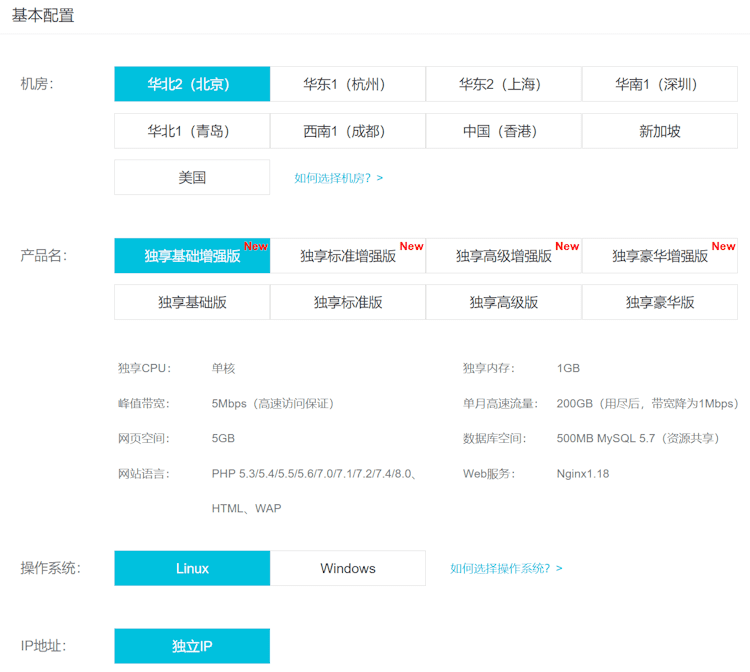The height and width of the screenshot is (672, 750).
Task: Choose 西南1（成都） region
Action: pyautogui.click(x=348, y=131)
